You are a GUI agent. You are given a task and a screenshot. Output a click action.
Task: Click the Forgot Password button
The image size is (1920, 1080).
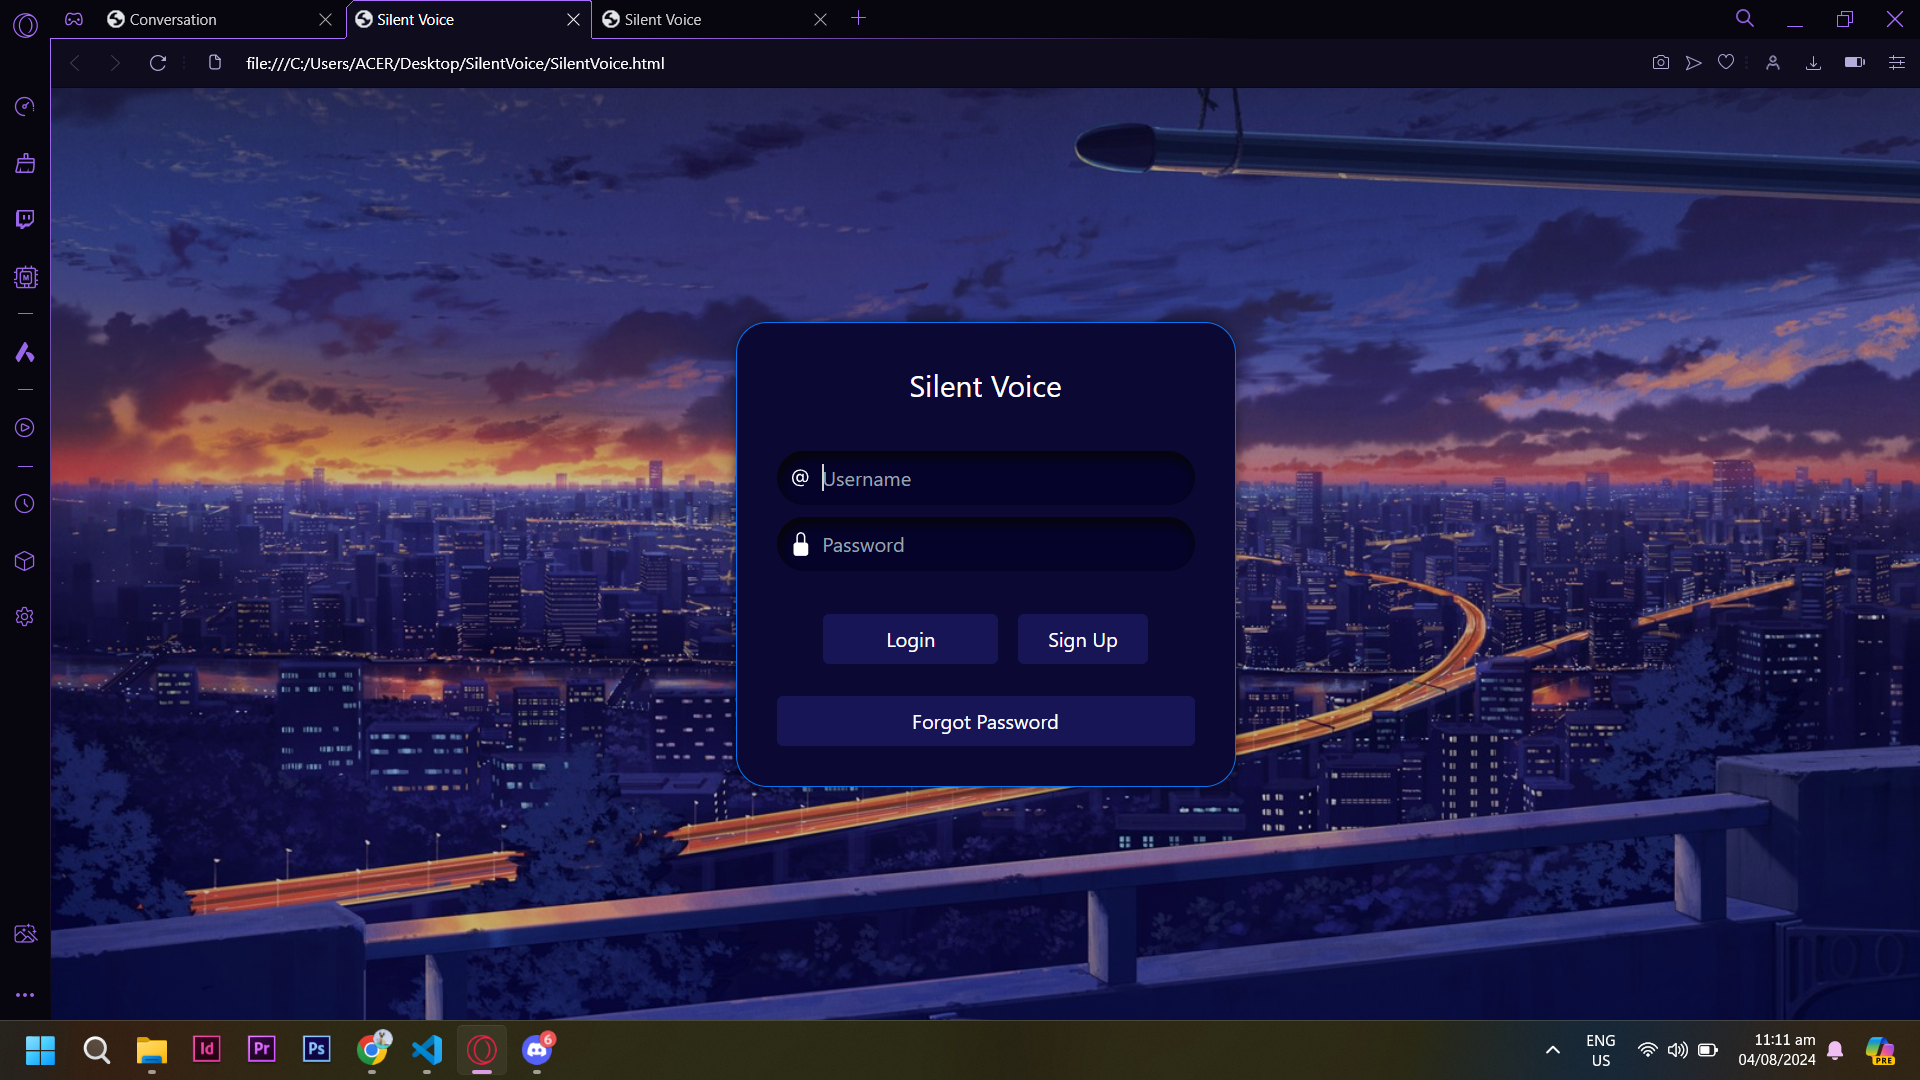985,722
